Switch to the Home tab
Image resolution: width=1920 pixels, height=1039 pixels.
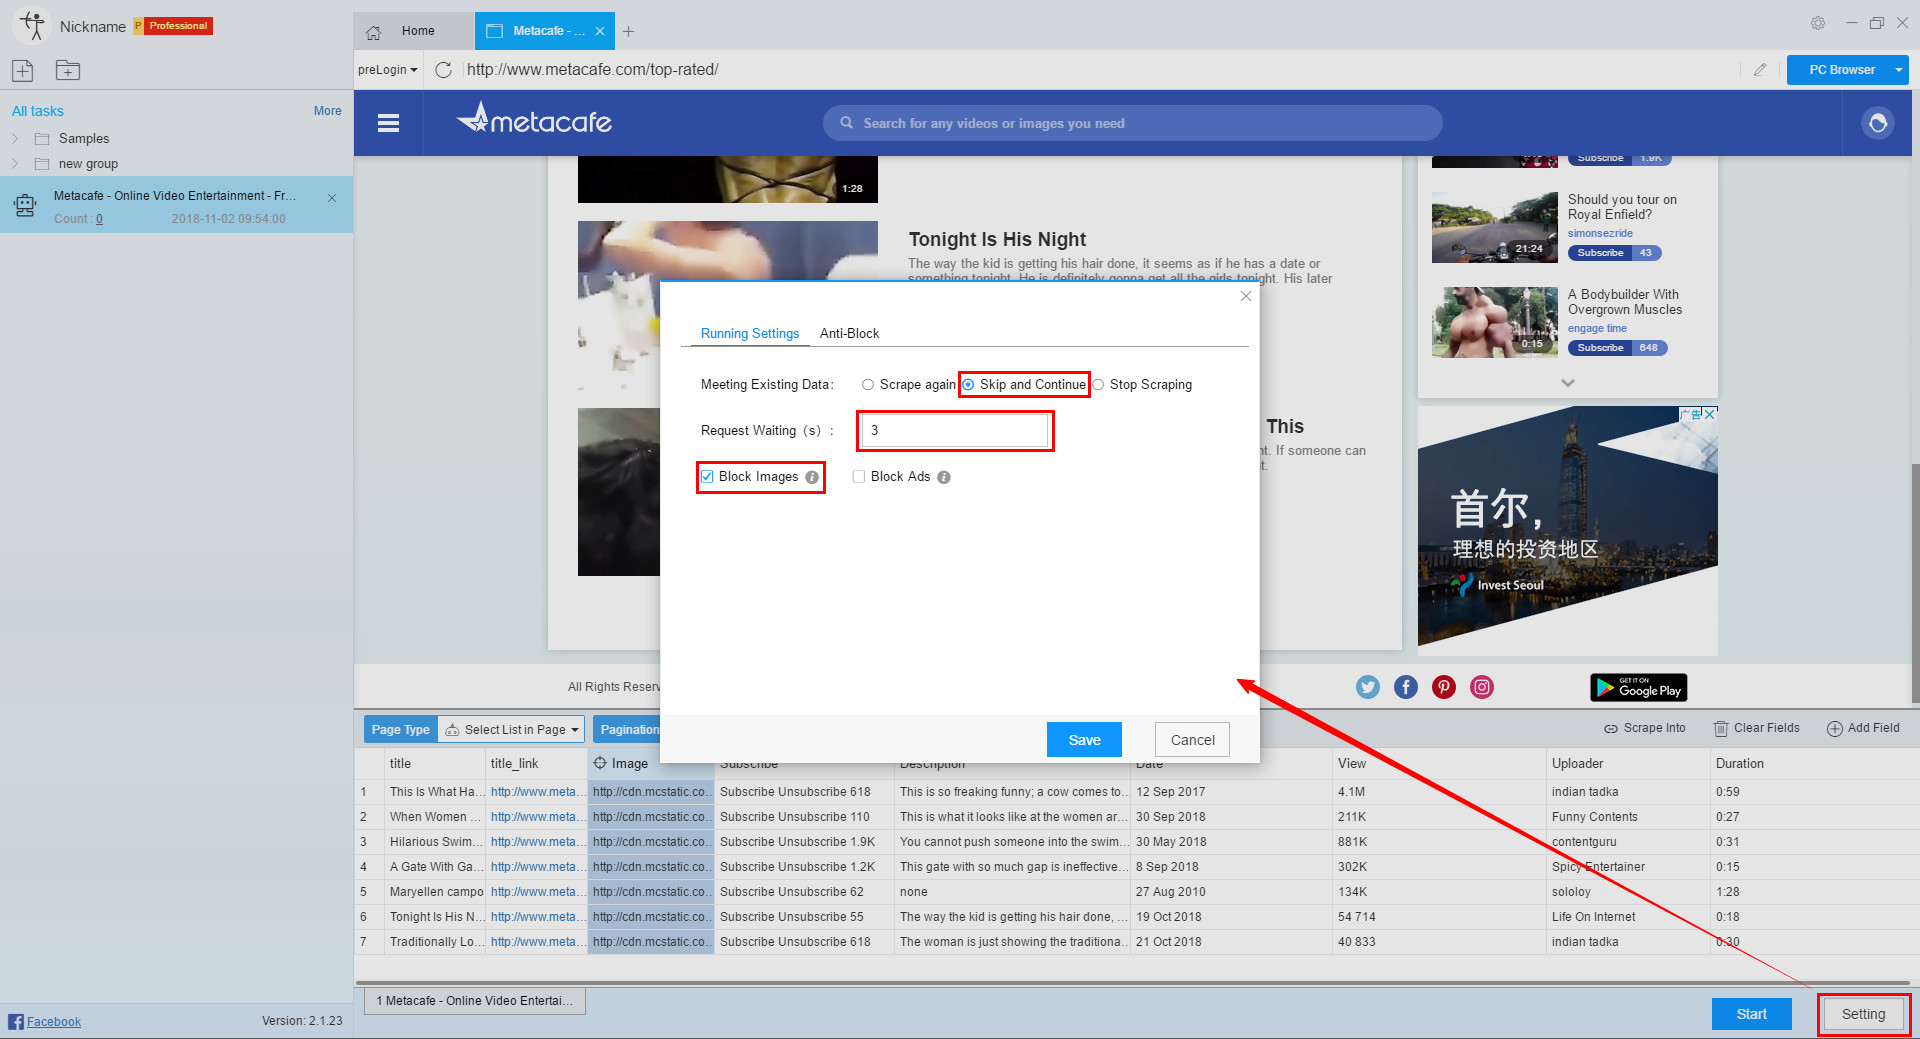[412, 31]
